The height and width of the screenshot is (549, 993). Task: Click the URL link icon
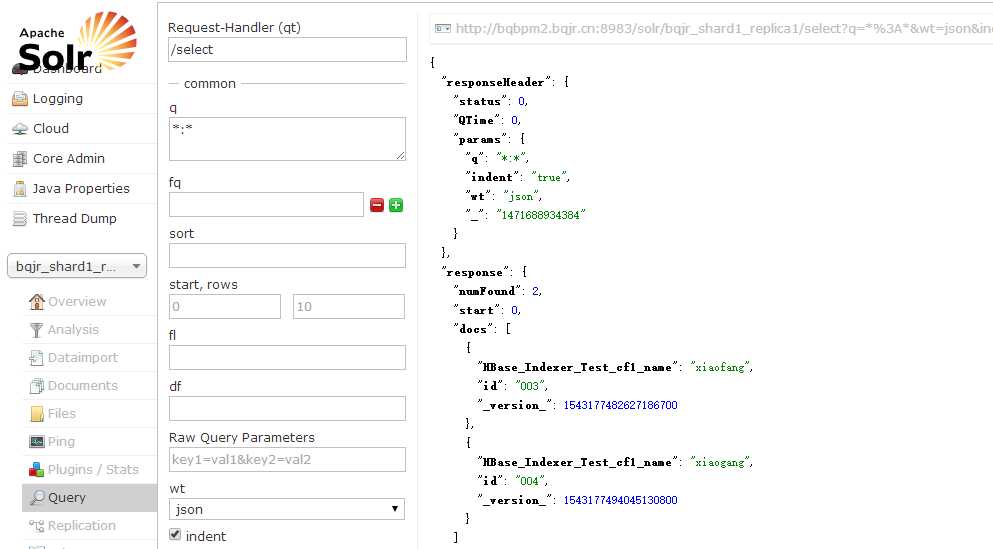pos(443,28)
